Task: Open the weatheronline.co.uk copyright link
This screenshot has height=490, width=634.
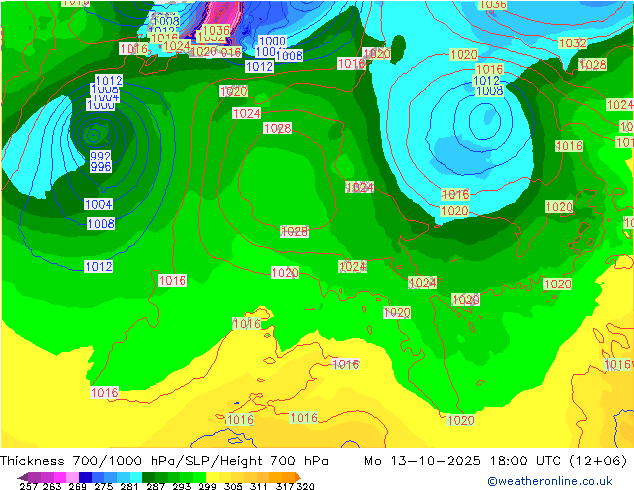Action: click(549, 481)
